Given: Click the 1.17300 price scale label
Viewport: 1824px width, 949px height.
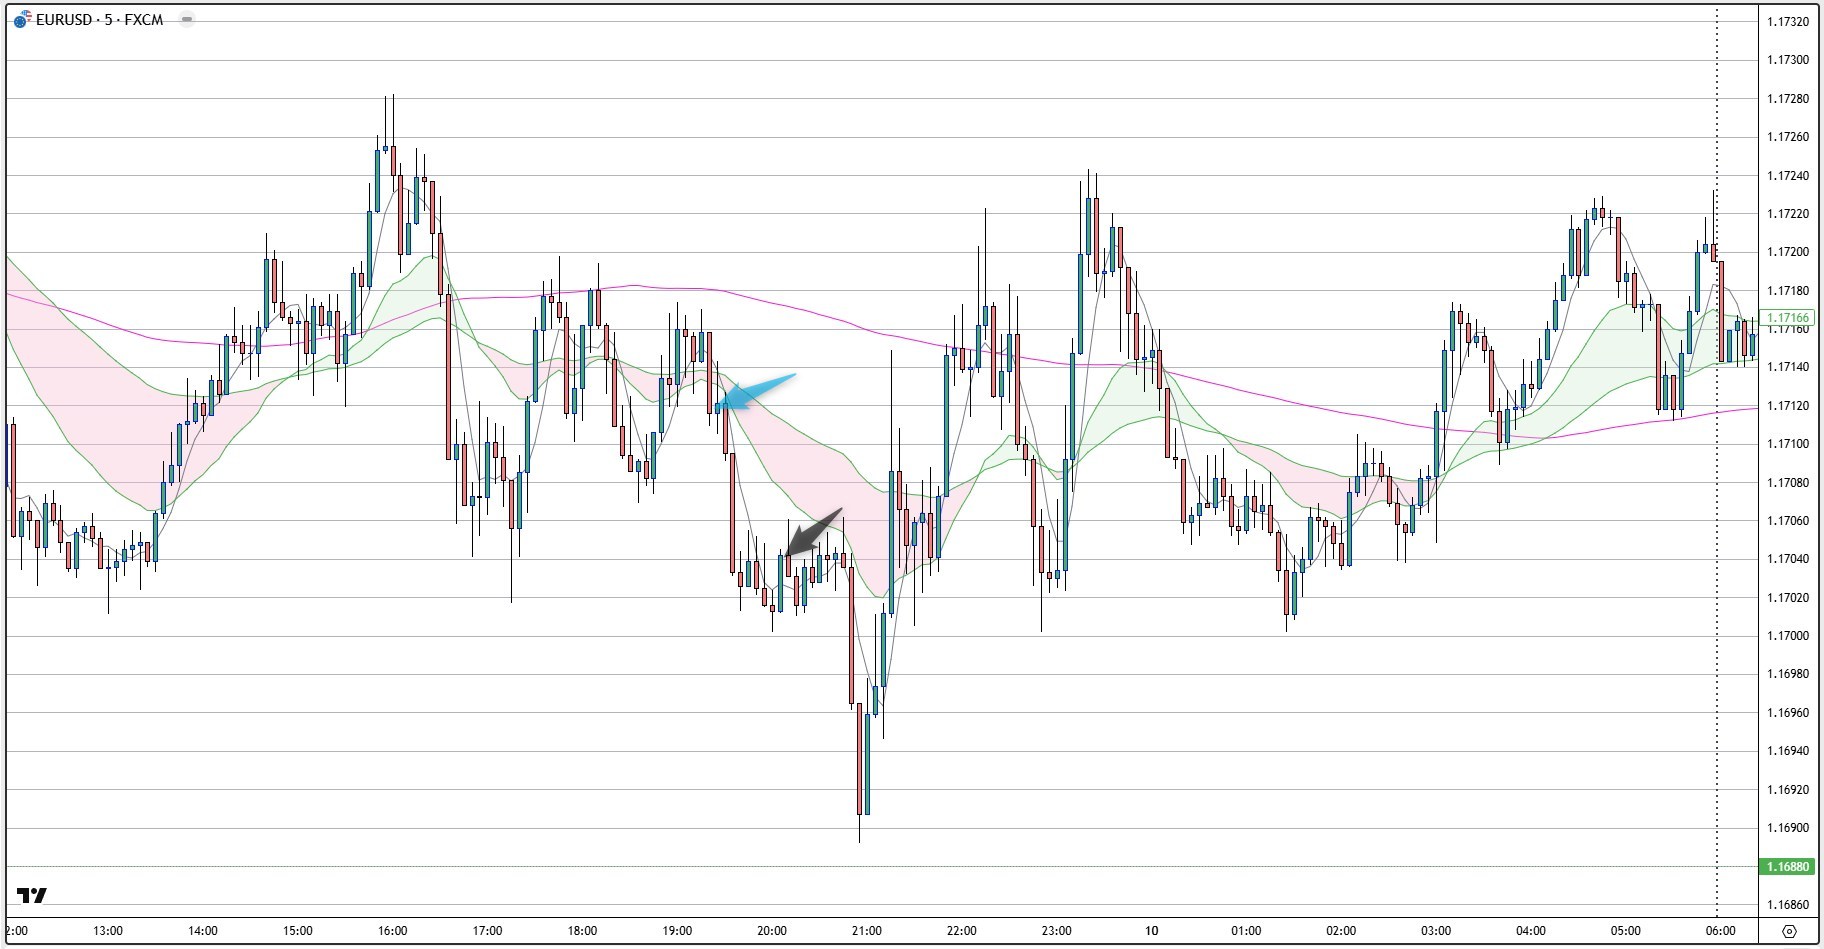Looking at the screenshot, I should pos(1788,60).
